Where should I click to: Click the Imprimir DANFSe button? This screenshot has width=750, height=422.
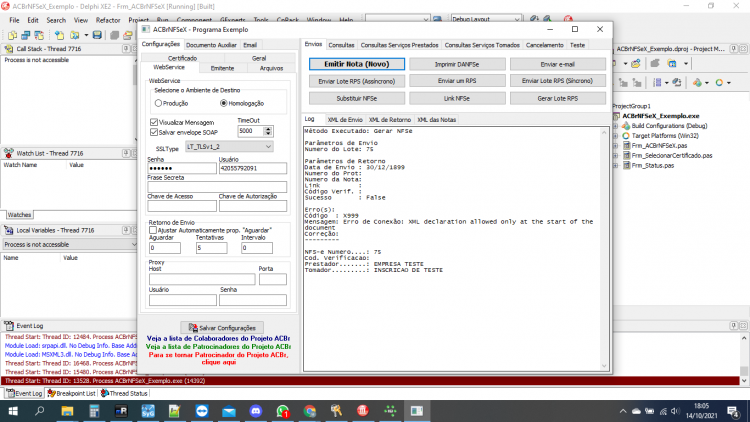(x=457, y=64)
